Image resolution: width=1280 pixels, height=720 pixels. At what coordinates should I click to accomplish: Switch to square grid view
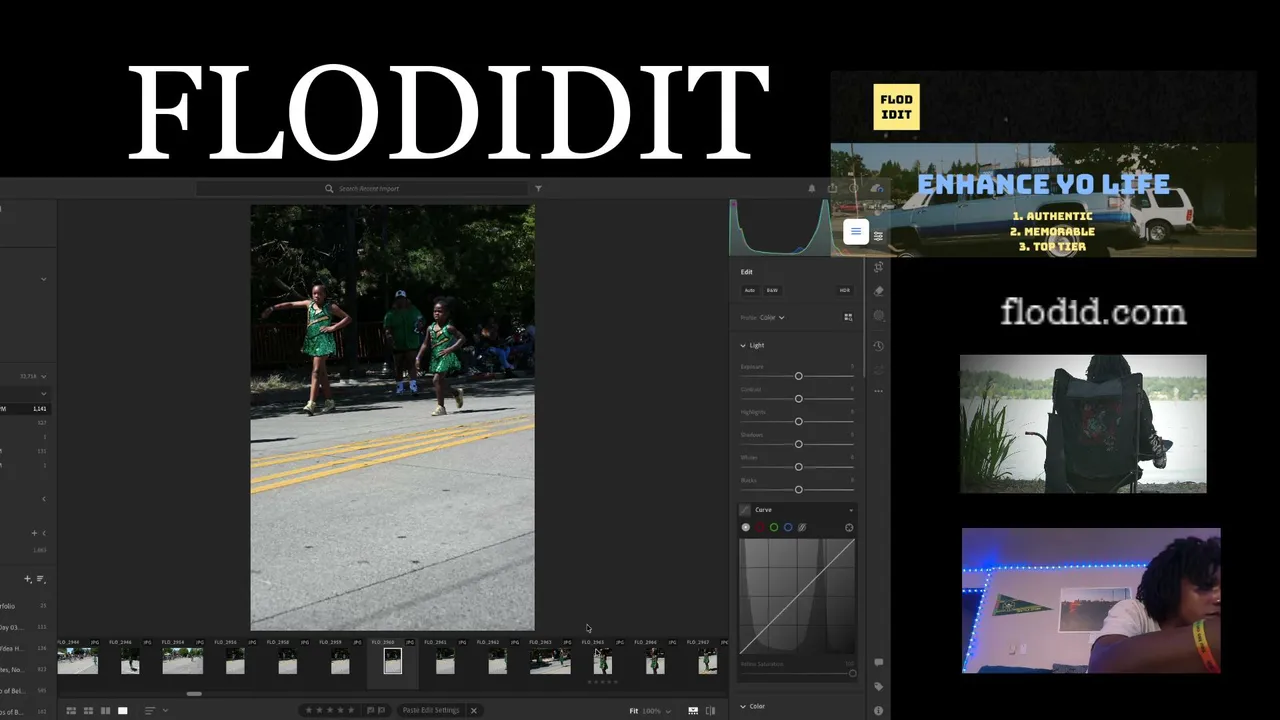coord(88,711)
